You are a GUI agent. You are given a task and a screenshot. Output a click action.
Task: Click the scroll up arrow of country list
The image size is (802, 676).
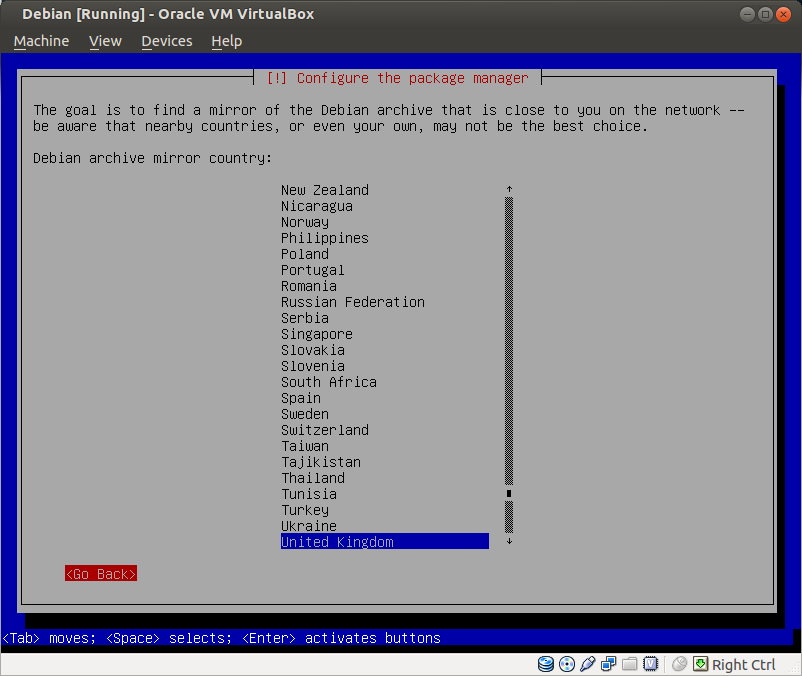point(509,189)
